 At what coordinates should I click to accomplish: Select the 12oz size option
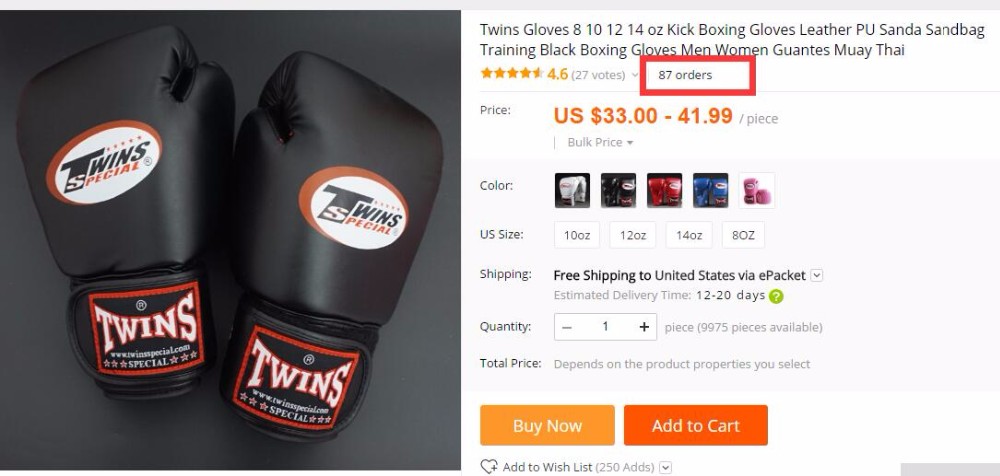pyautogui.click(x=633, y=235)
